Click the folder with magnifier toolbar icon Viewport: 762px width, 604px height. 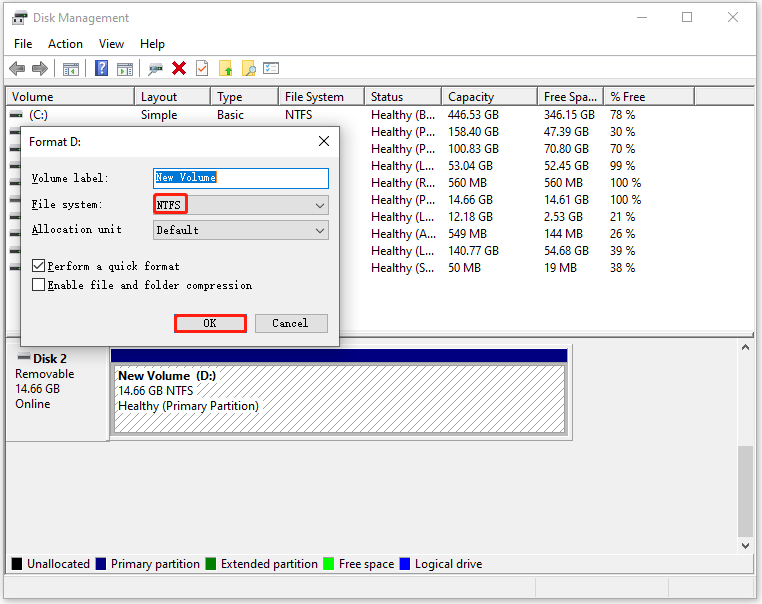pos(248,68)
